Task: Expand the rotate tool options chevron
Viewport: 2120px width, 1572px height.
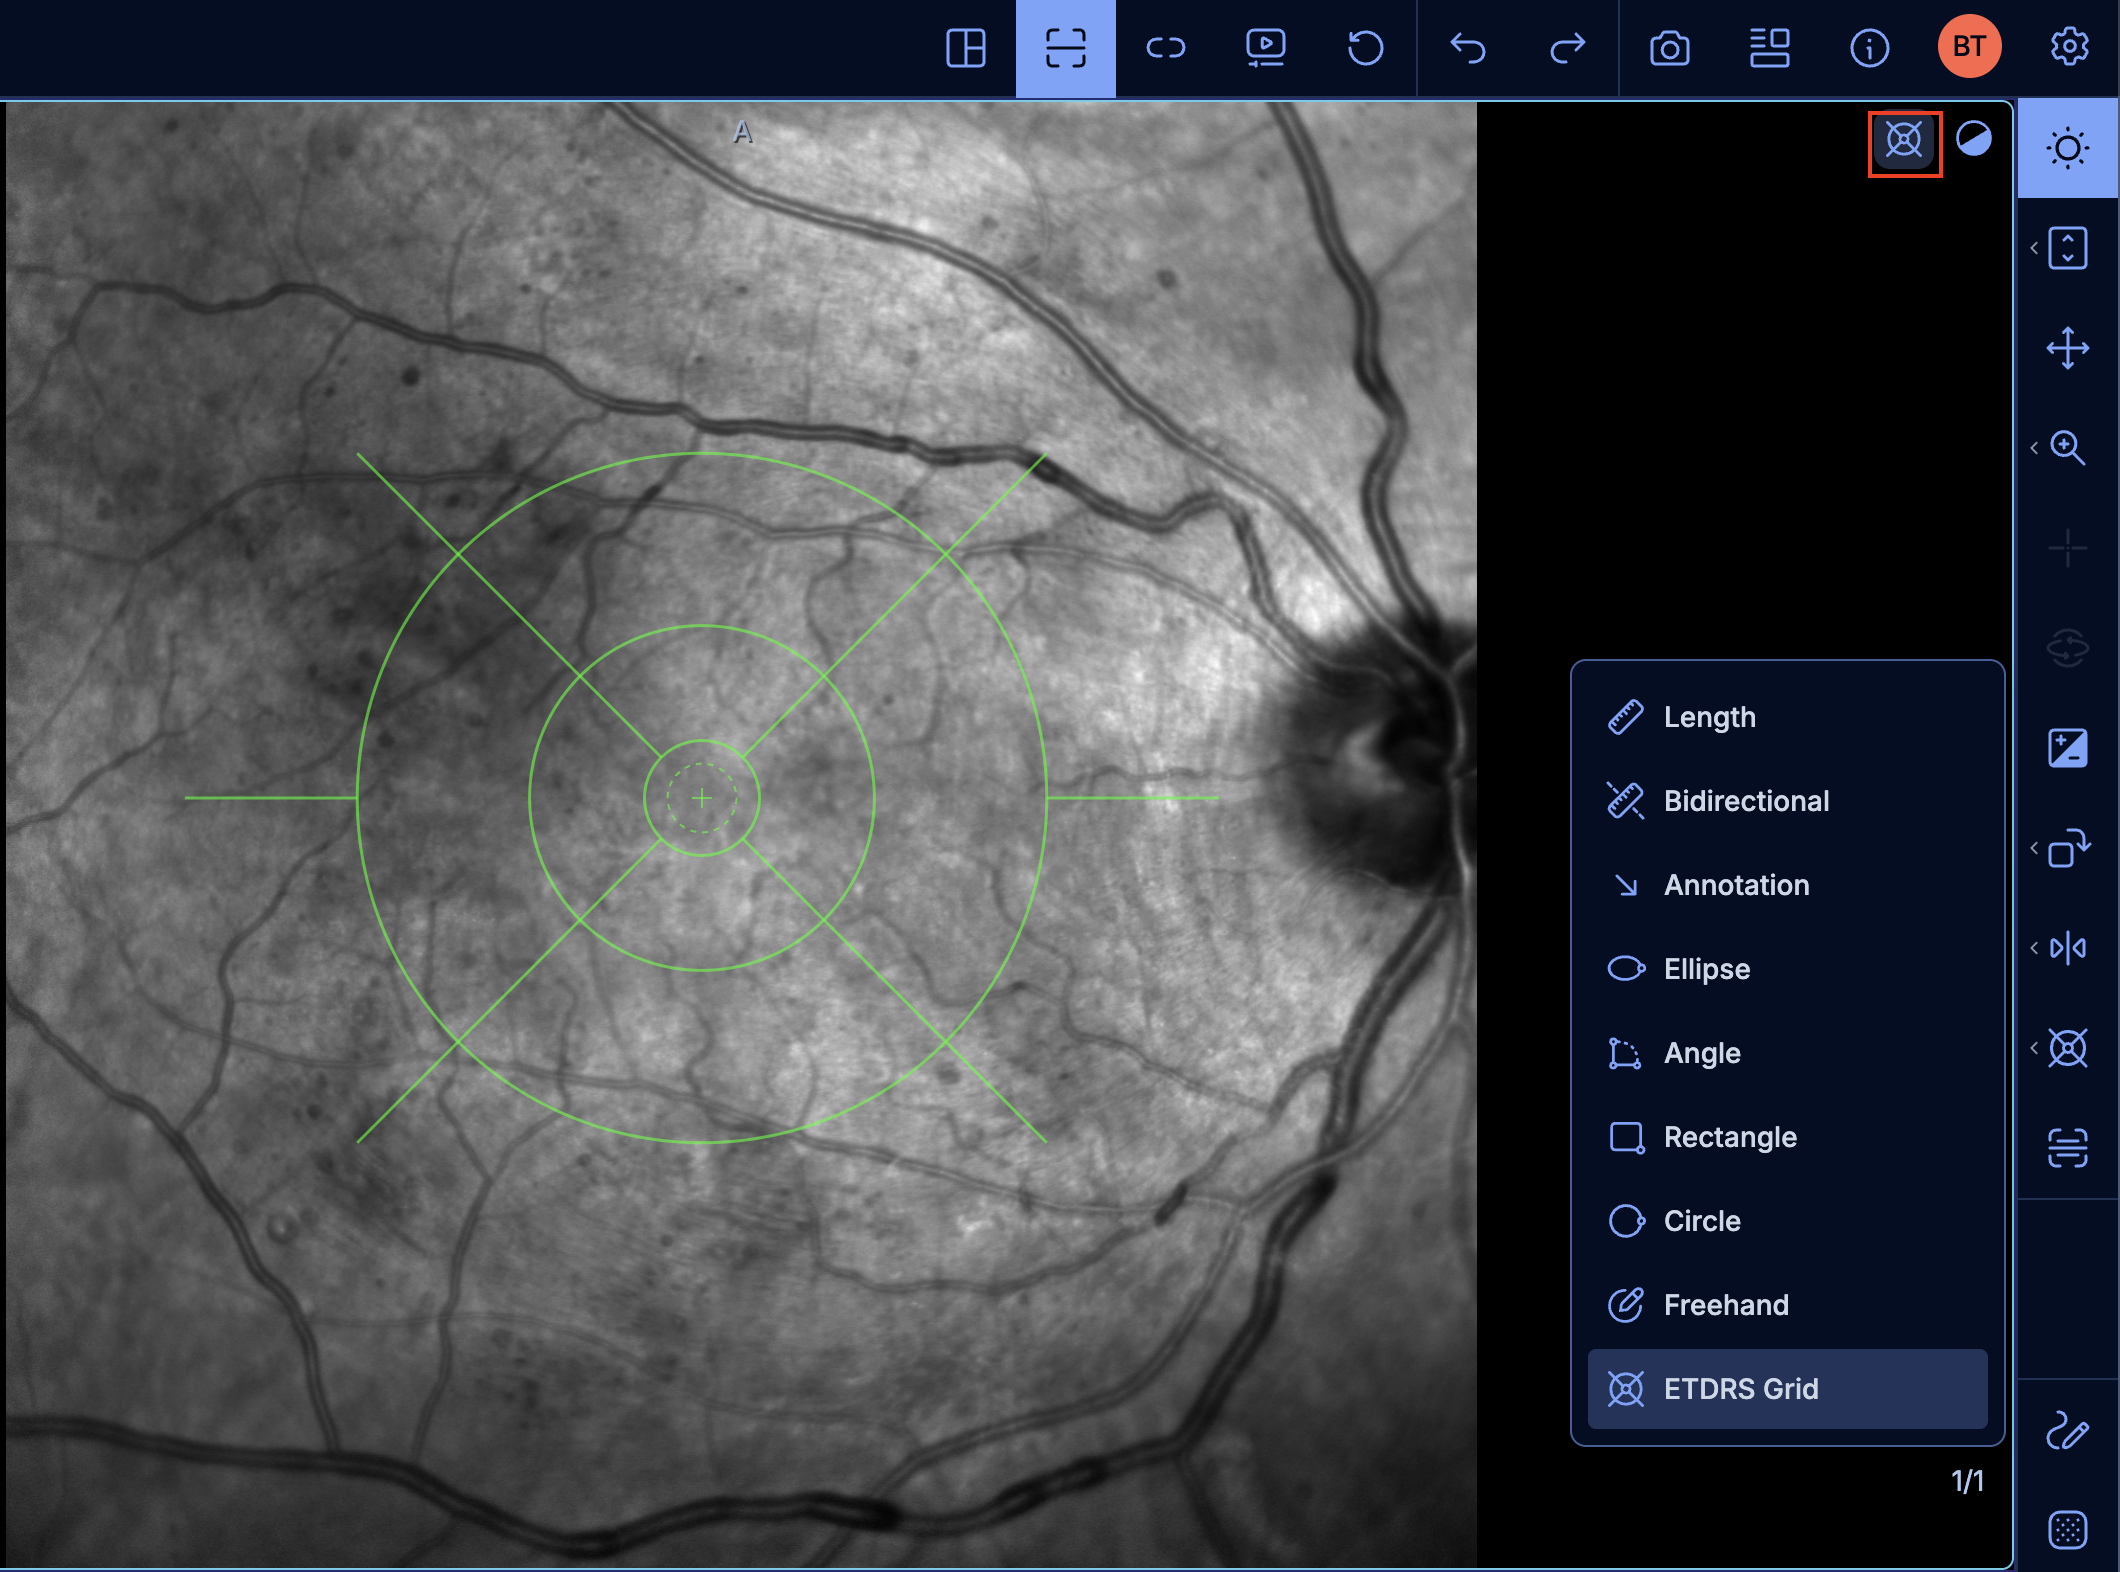Action: pyautogui.click(x=2034, y=848)
